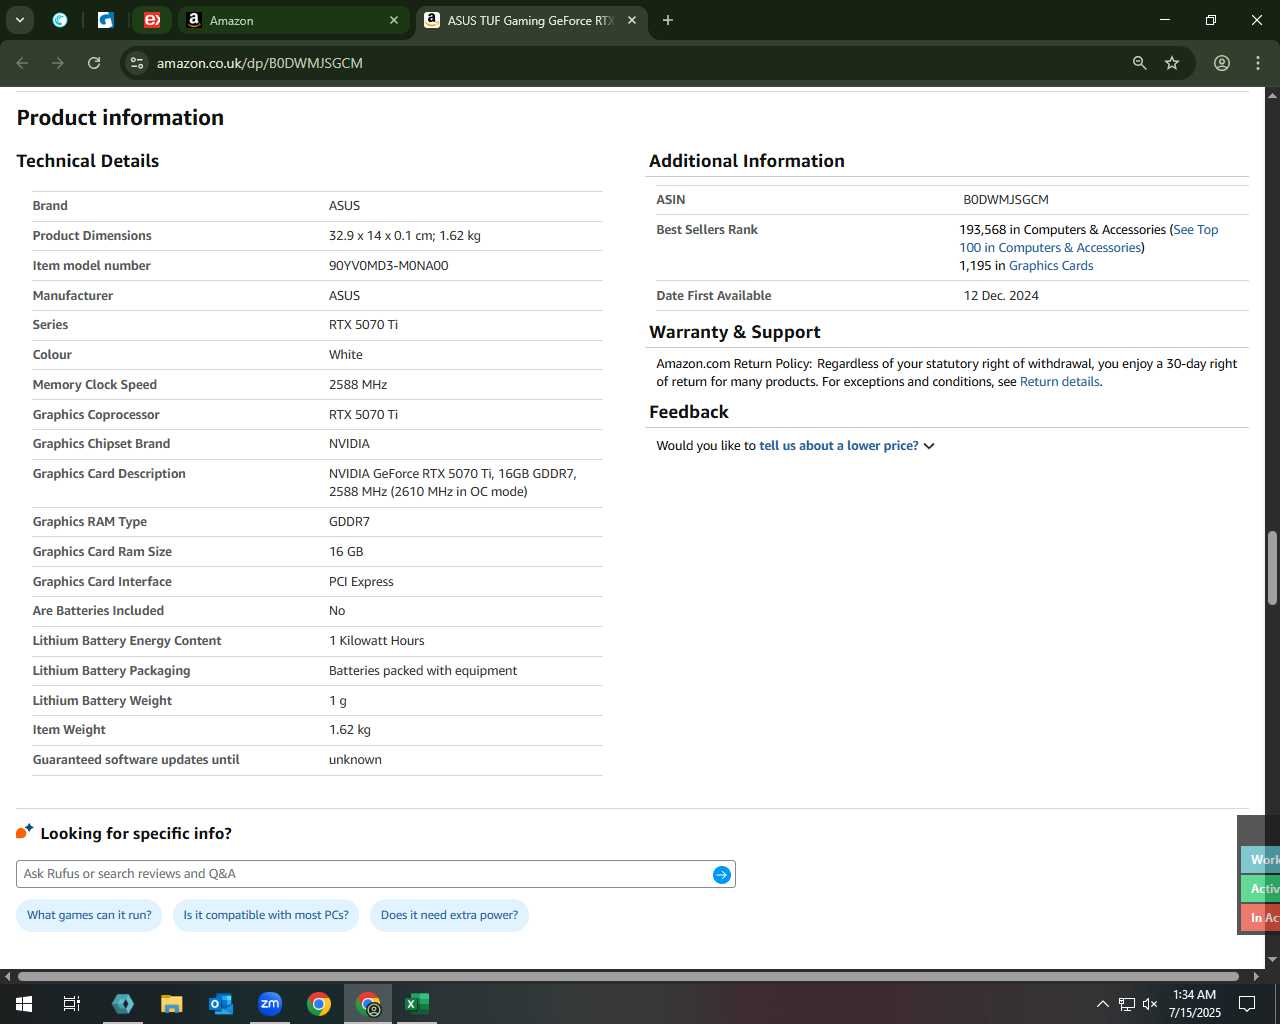This screenshot has height=1024, width=1280.
Task: Select 'What games can it run?' suggestion
Action: click(89, 915)
